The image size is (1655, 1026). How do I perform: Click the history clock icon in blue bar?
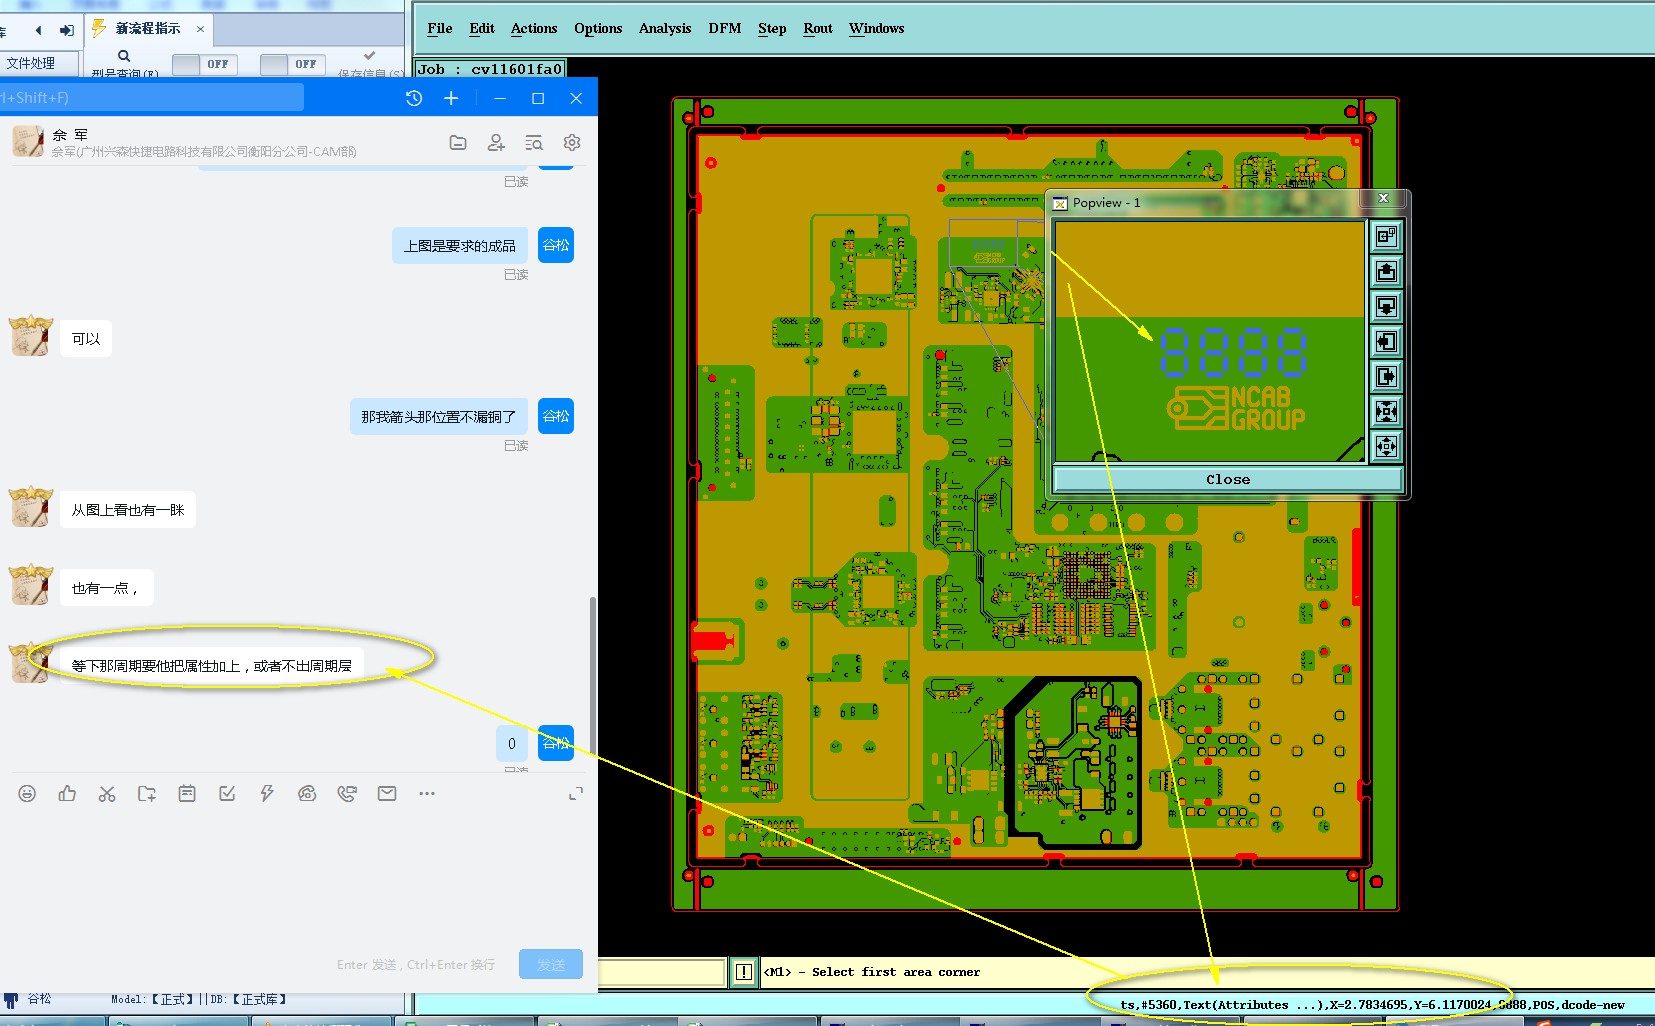point(414,98)
